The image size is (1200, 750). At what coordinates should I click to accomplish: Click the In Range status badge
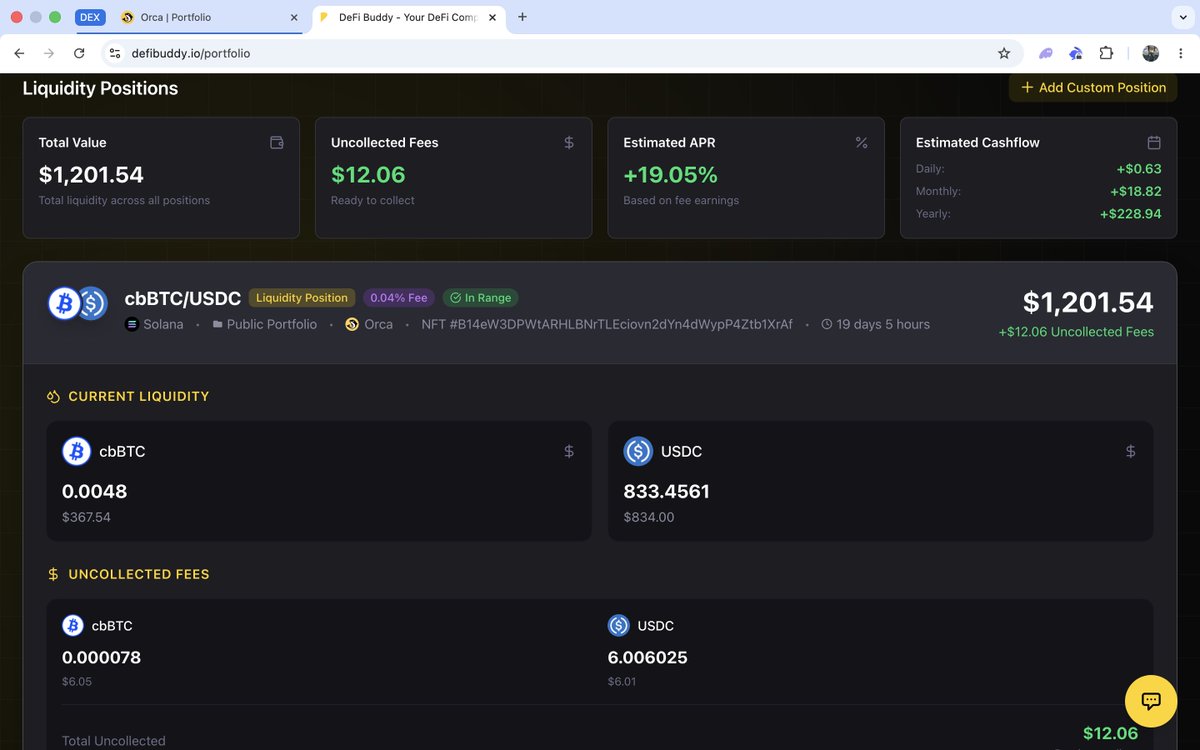480,298
